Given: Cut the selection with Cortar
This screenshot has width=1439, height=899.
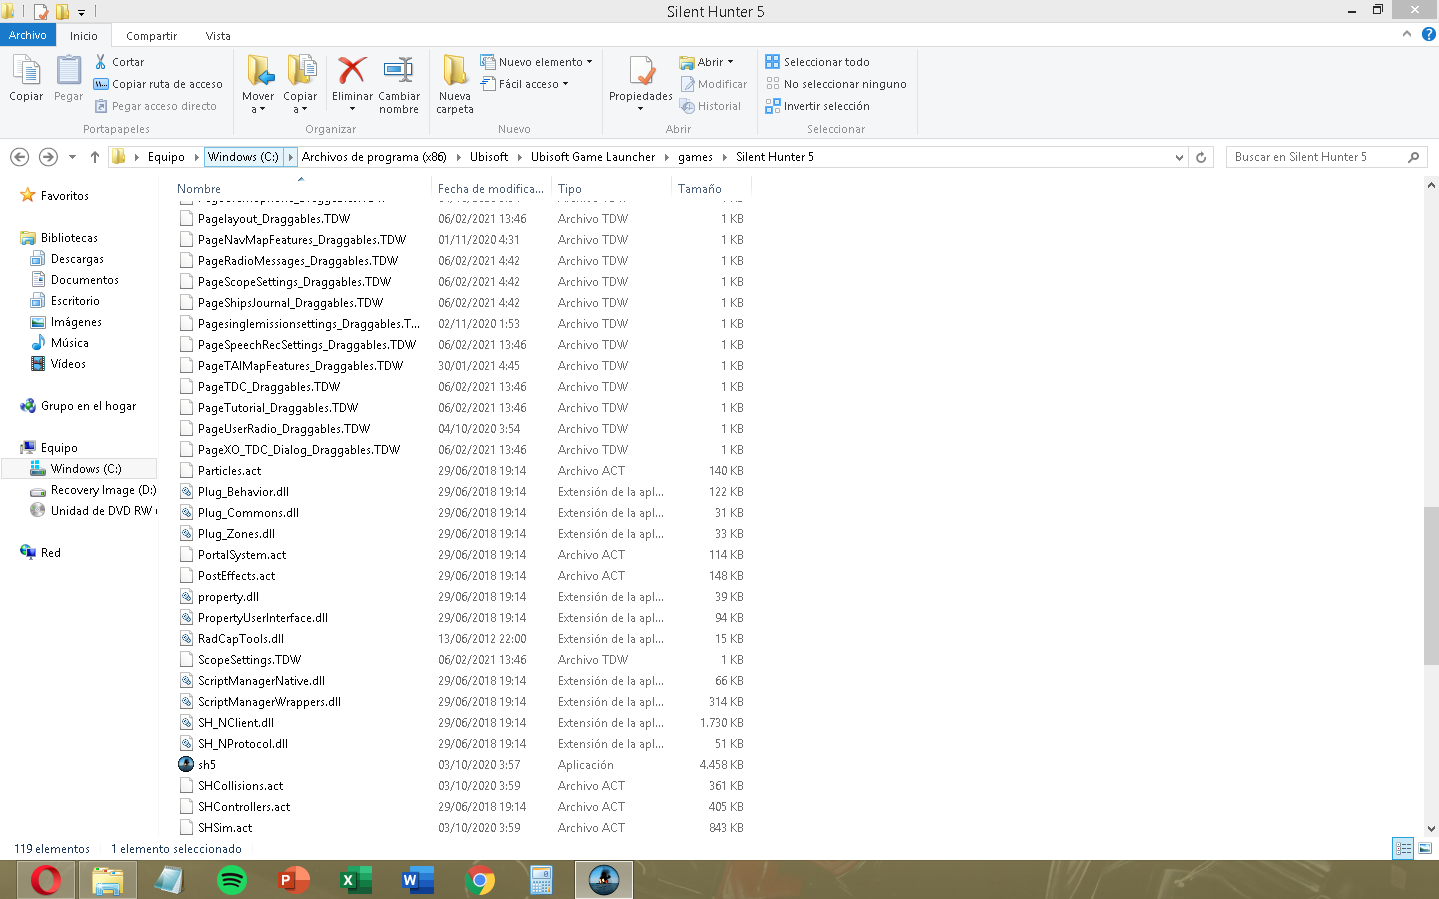Looking at the screenshot, I should [119, 62].
